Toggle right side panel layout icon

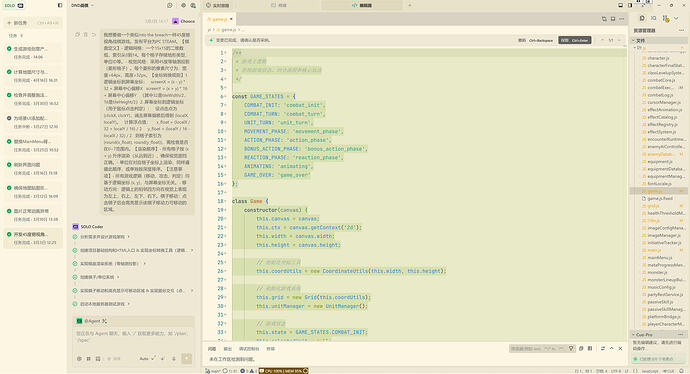click(630, 5)
